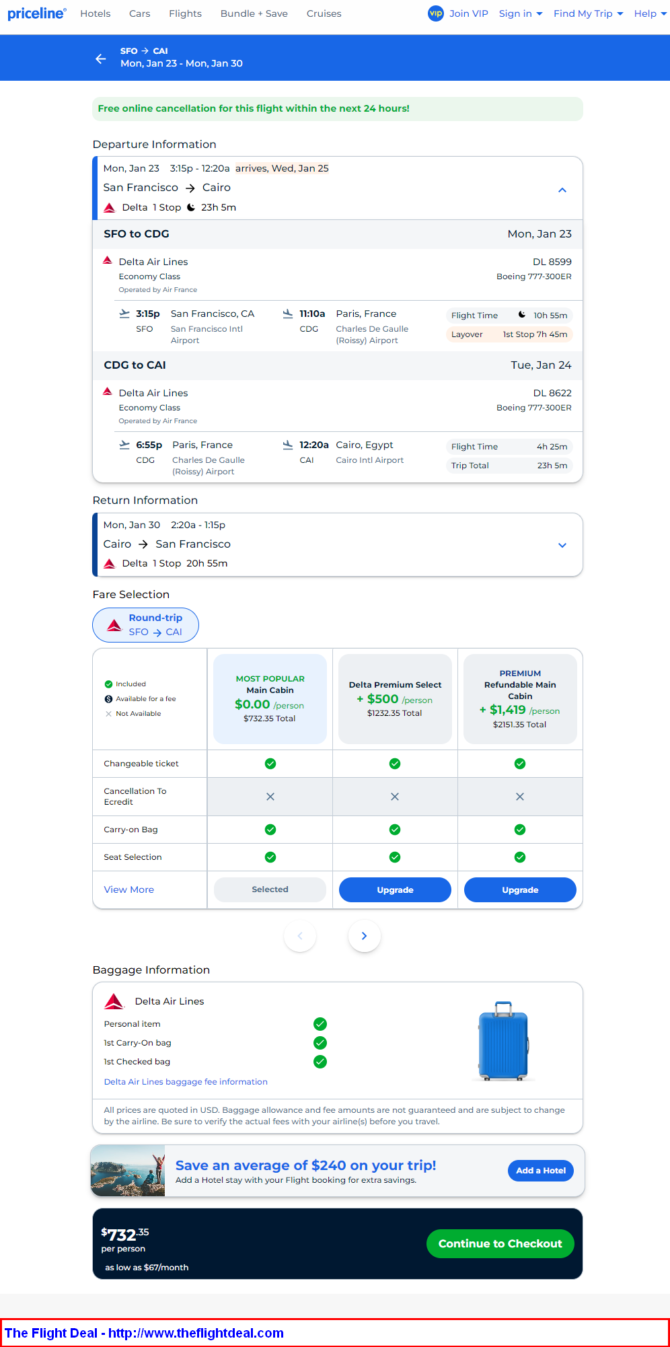Image resolution: width=670 pixels, height=1347 pixels.
Task: Open Delta Air Lines baggage fee information
Action: [186, 1082]
